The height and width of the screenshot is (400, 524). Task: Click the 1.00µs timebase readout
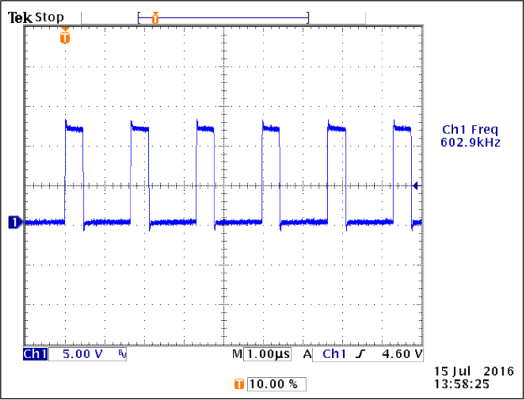(x=268, y=354)
